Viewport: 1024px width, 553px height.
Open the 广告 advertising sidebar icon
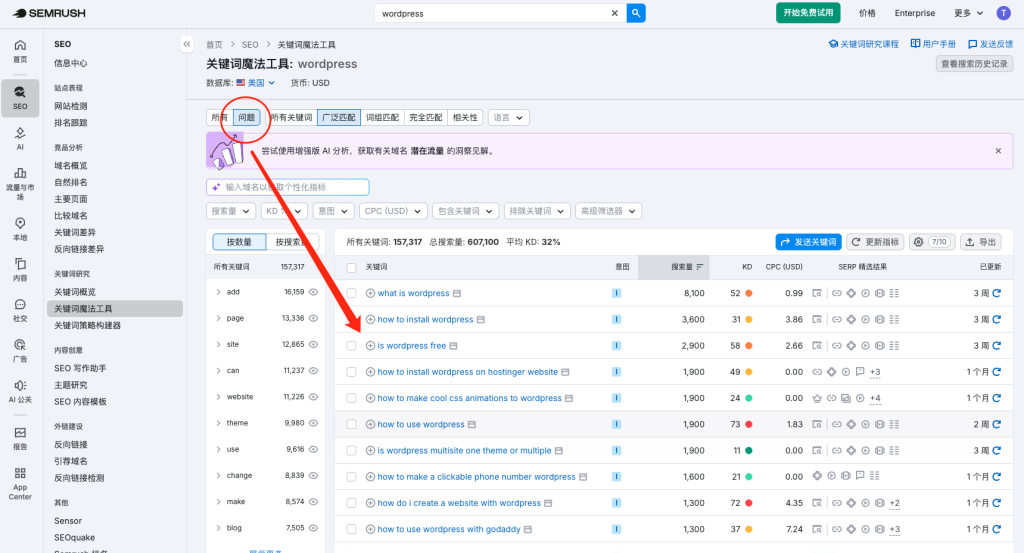point(20,351)
